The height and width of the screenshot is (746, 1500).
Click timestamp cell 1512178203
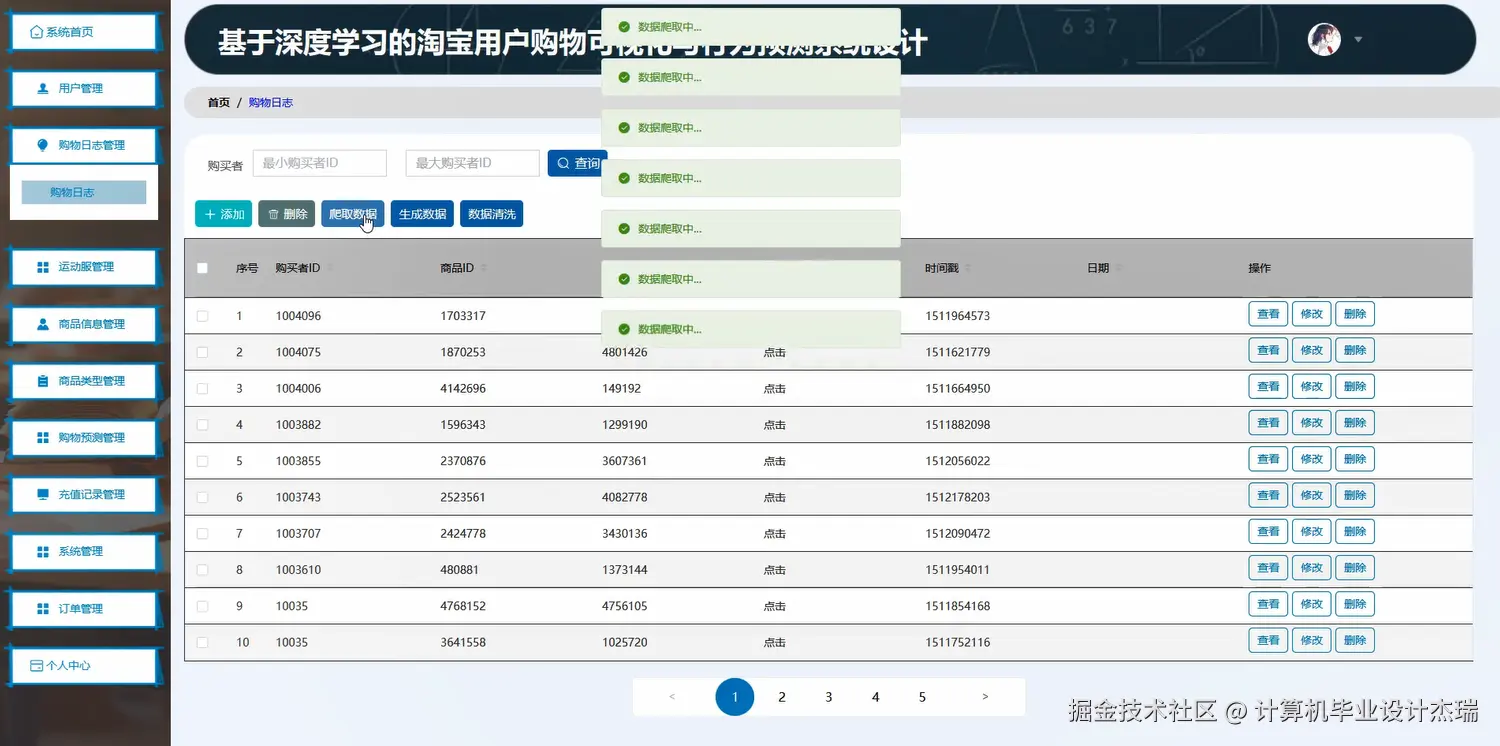tap(958, 497)
